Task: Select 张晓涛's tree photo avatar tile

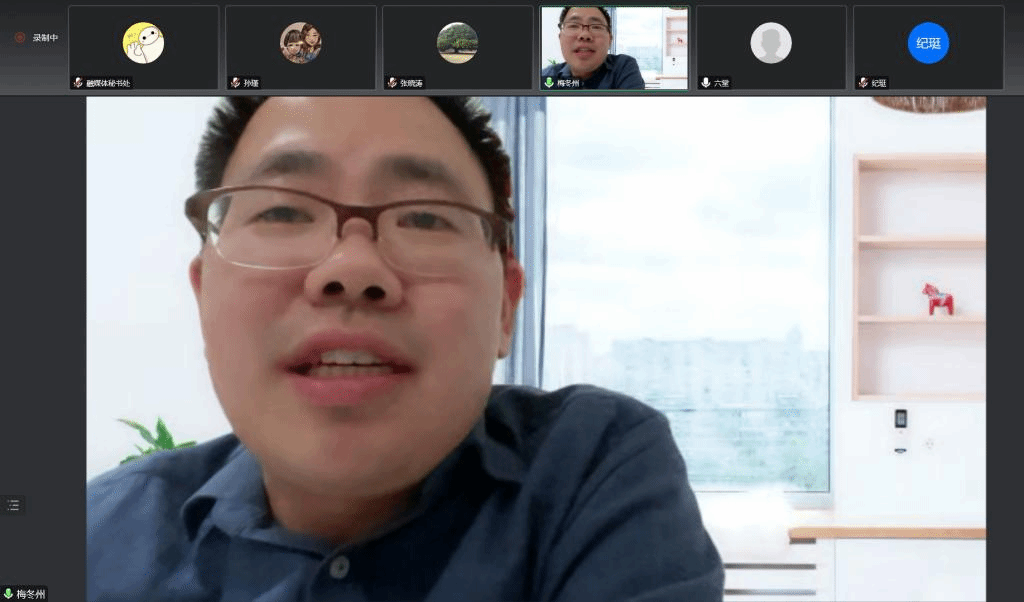Action: pos(457,43)
